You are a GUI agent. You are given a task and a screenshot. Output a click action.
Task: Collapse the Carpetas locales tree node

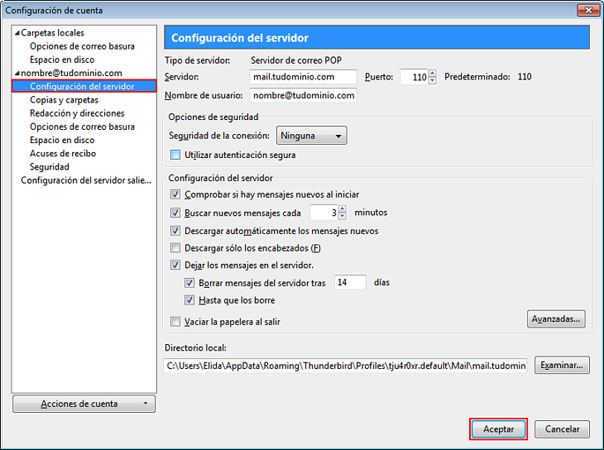(17, 33)
